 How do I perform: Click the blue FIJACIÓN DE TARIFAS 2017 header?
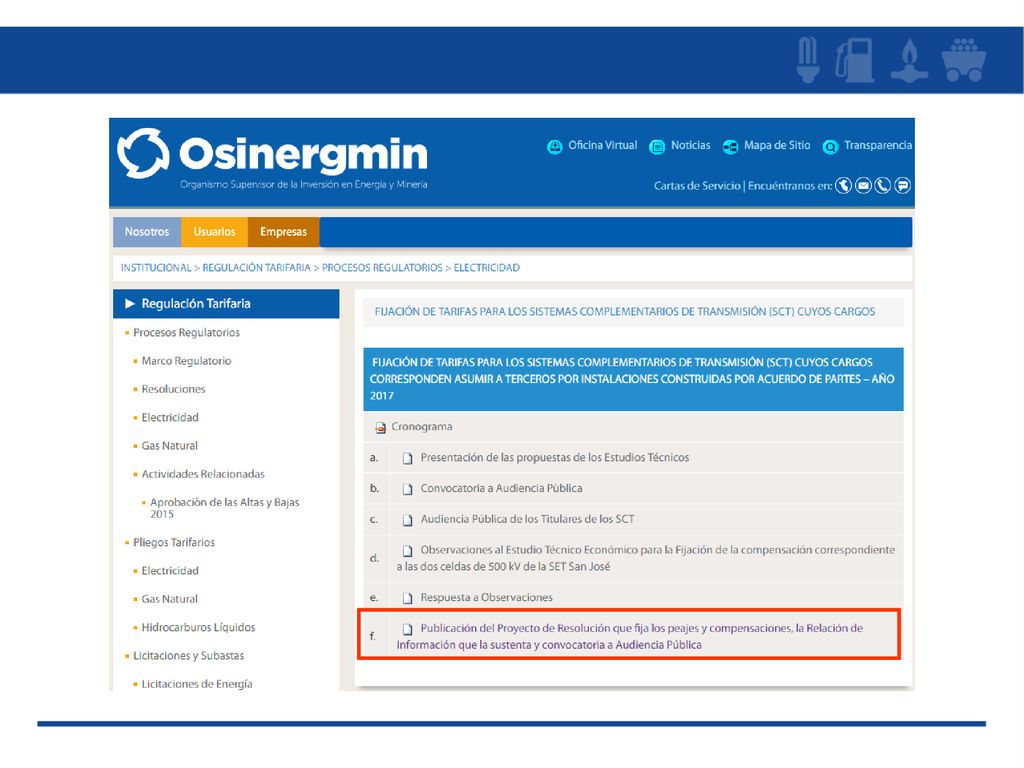coord(633,379)
